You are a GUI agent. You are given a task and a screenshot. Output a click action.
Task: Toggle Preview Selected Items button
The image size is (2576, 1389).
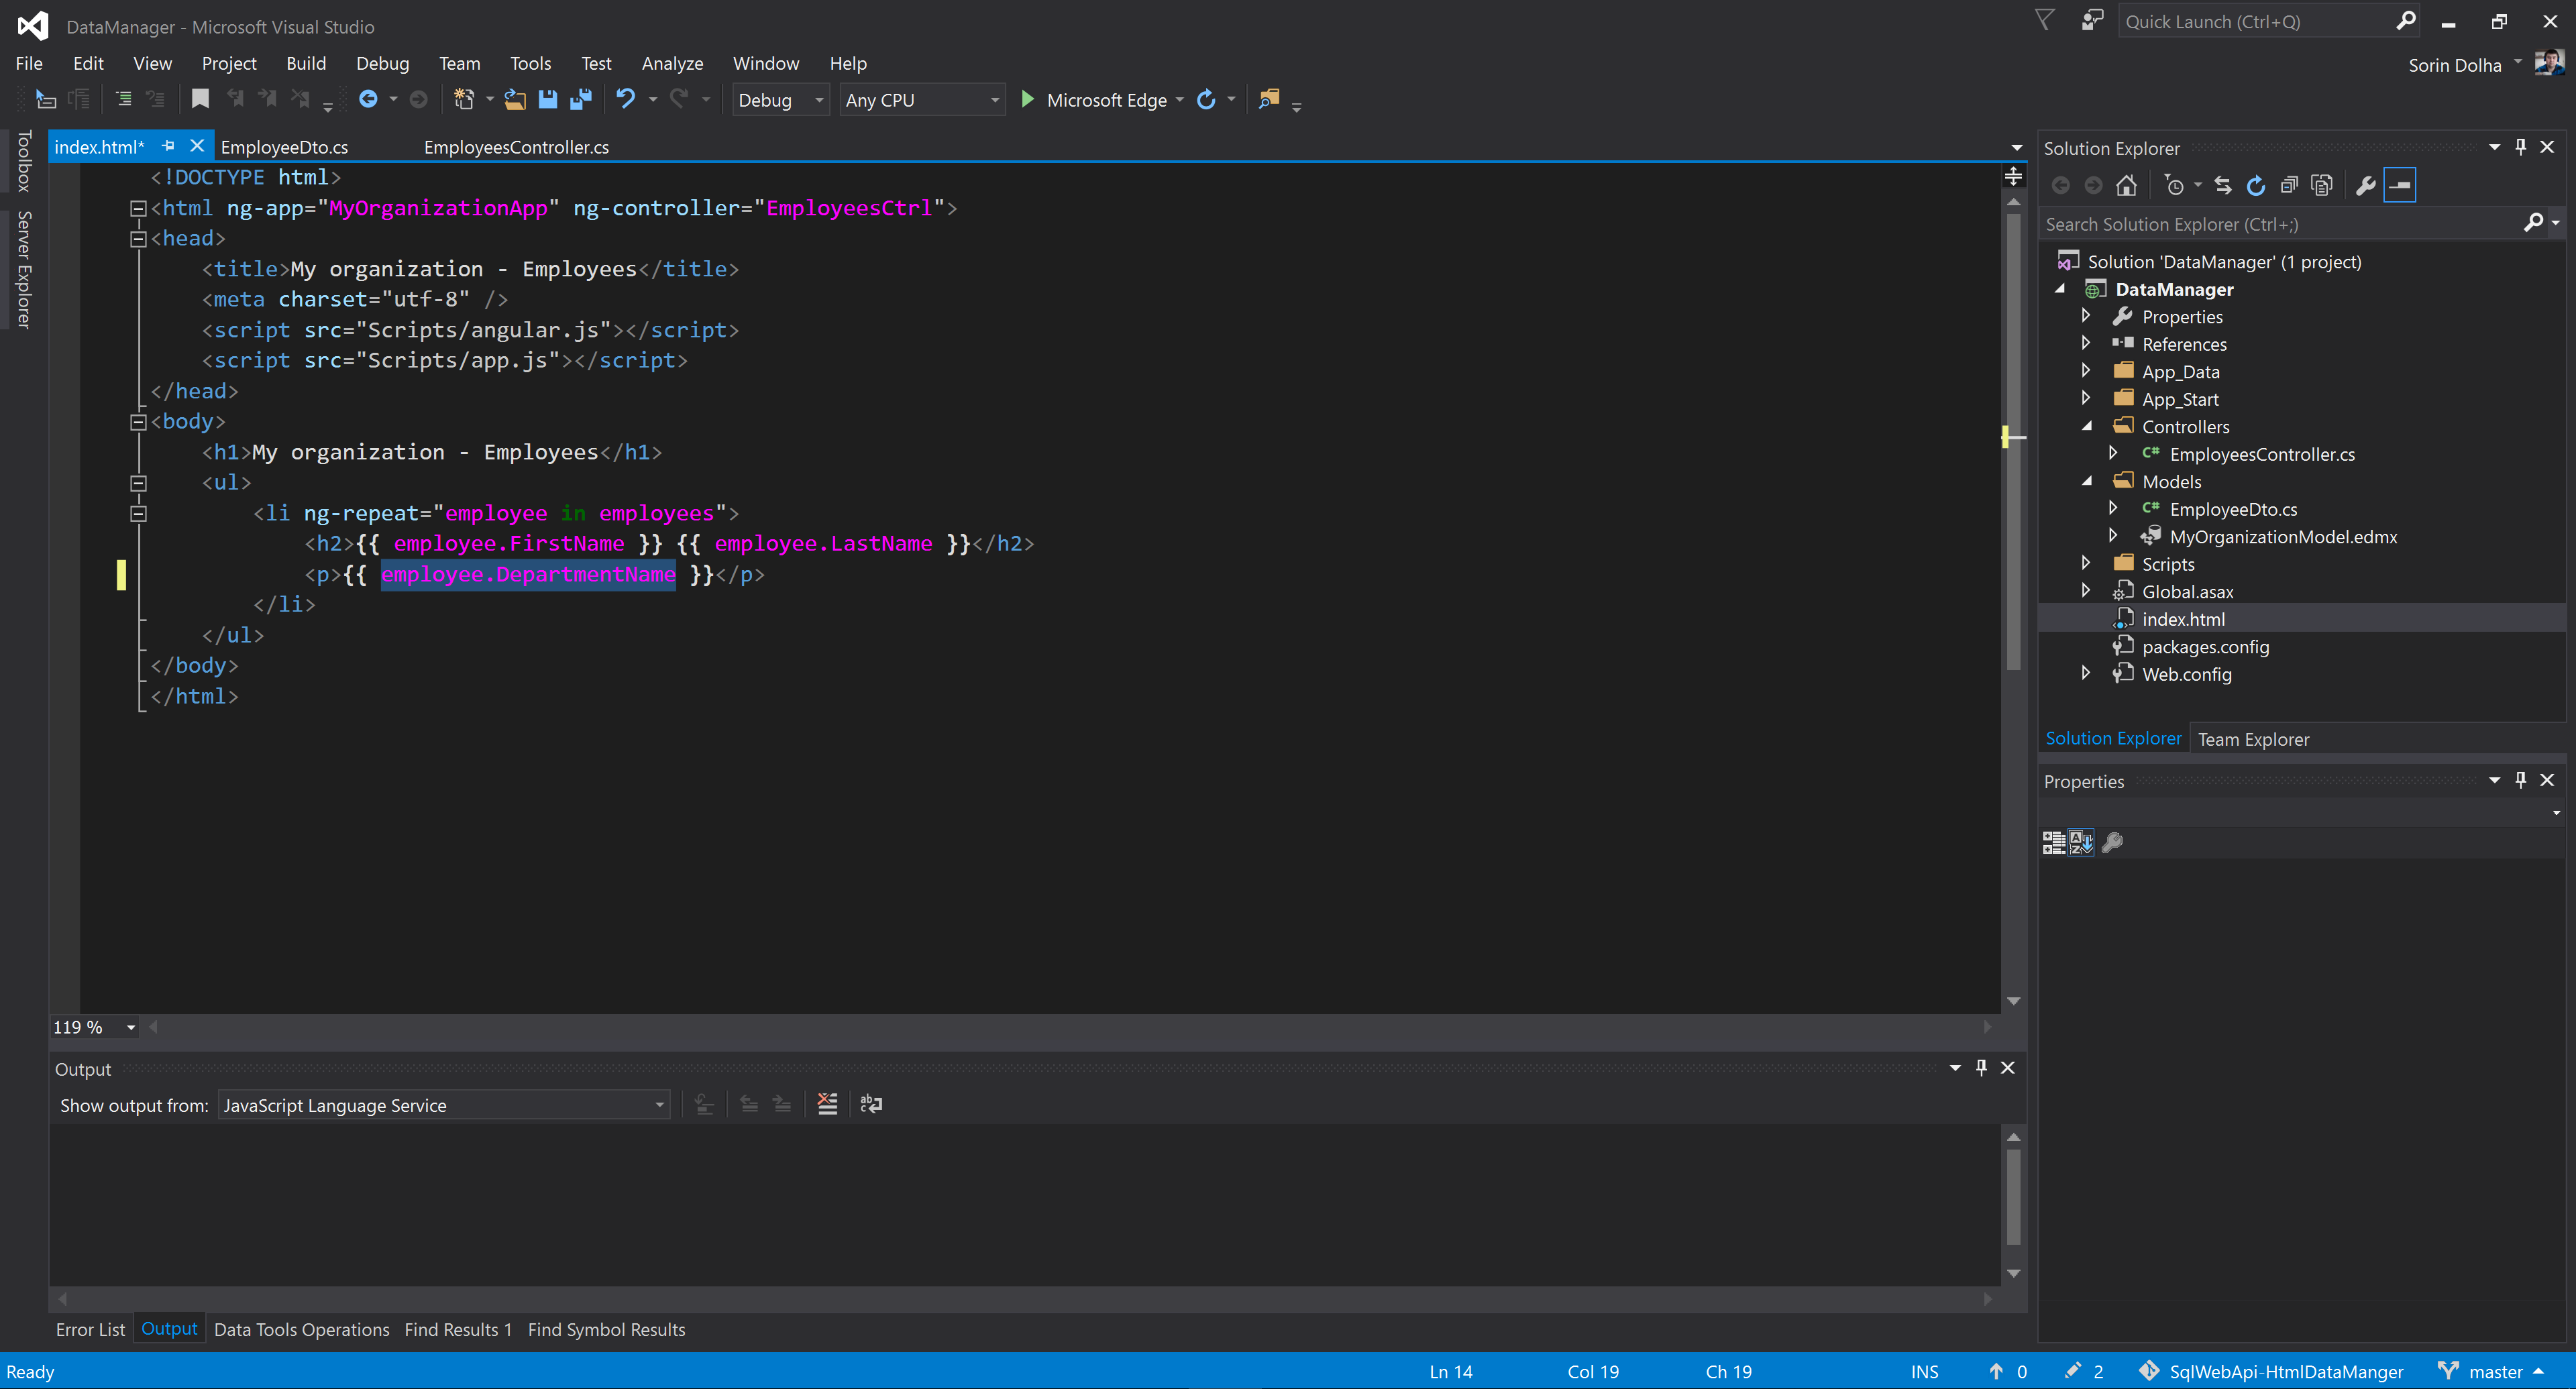pos(2400,185)
